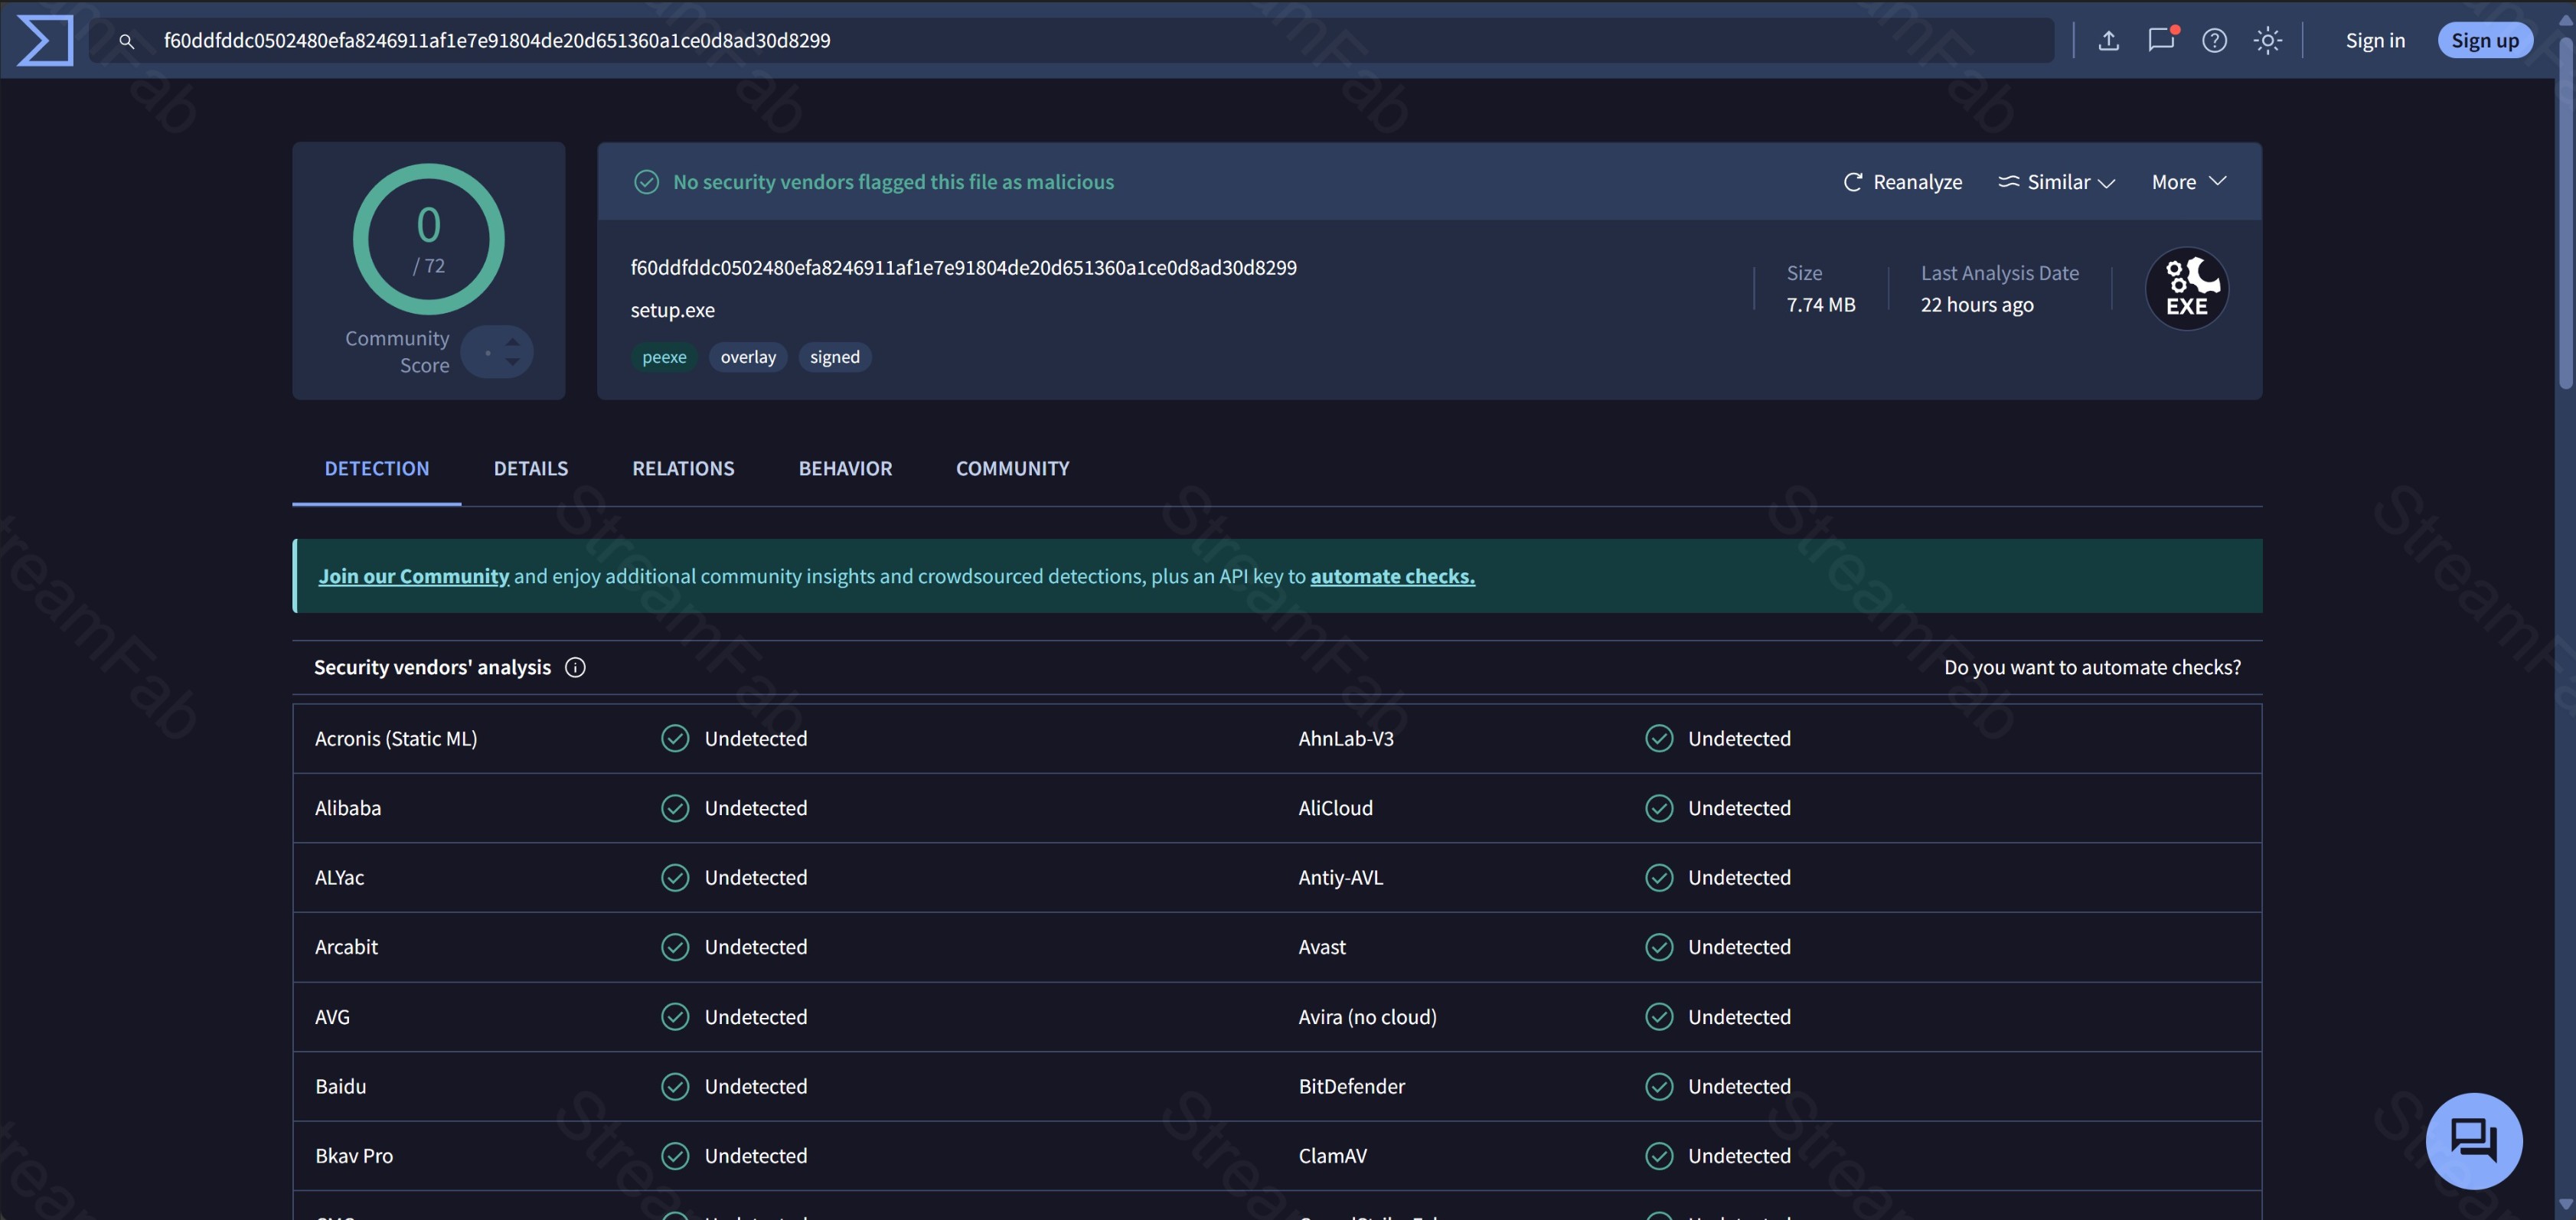Click Alibaba undetected check icon
This screenshot has width=2576, height=1220.
pyautogui.click(x=675, y=808)
